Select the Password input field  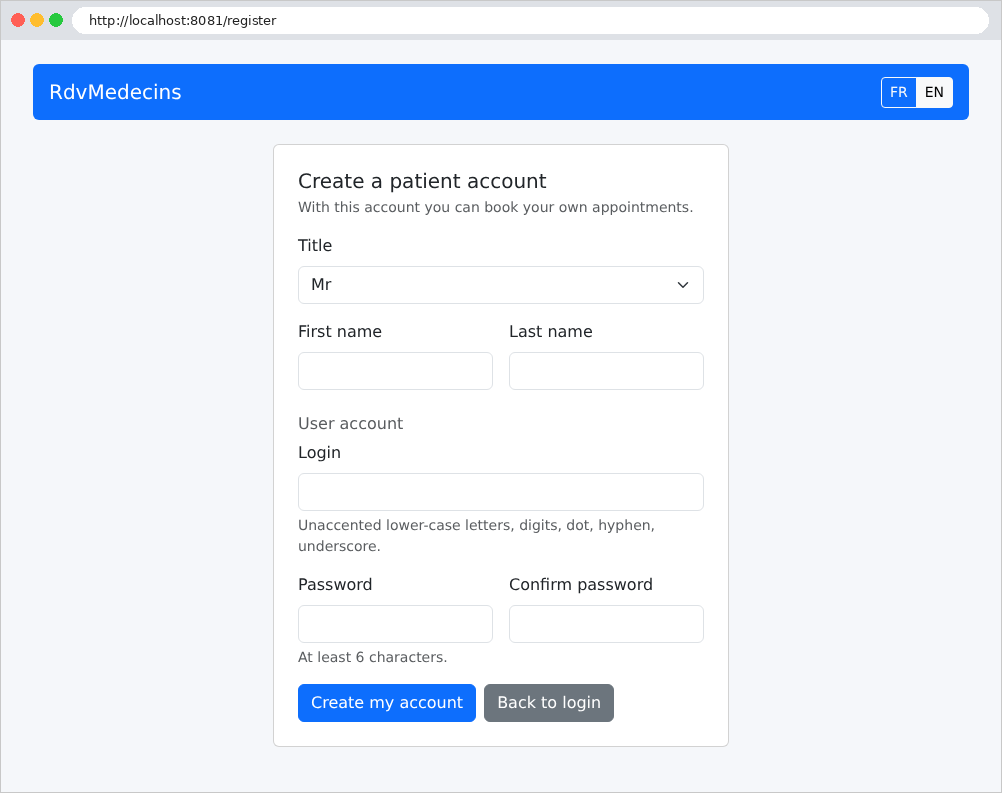tap(395, 624)
